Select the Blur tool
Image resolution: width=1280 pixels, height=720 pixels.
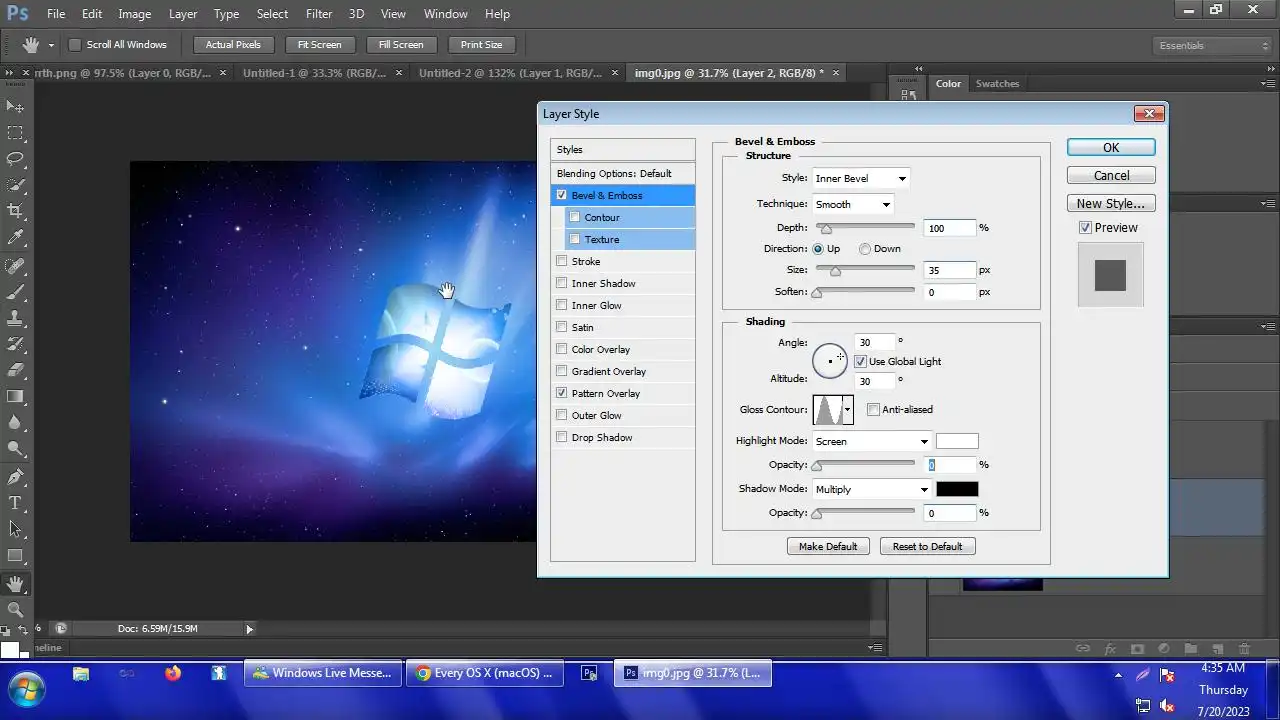pyautogui.click(x=15, y=422)
